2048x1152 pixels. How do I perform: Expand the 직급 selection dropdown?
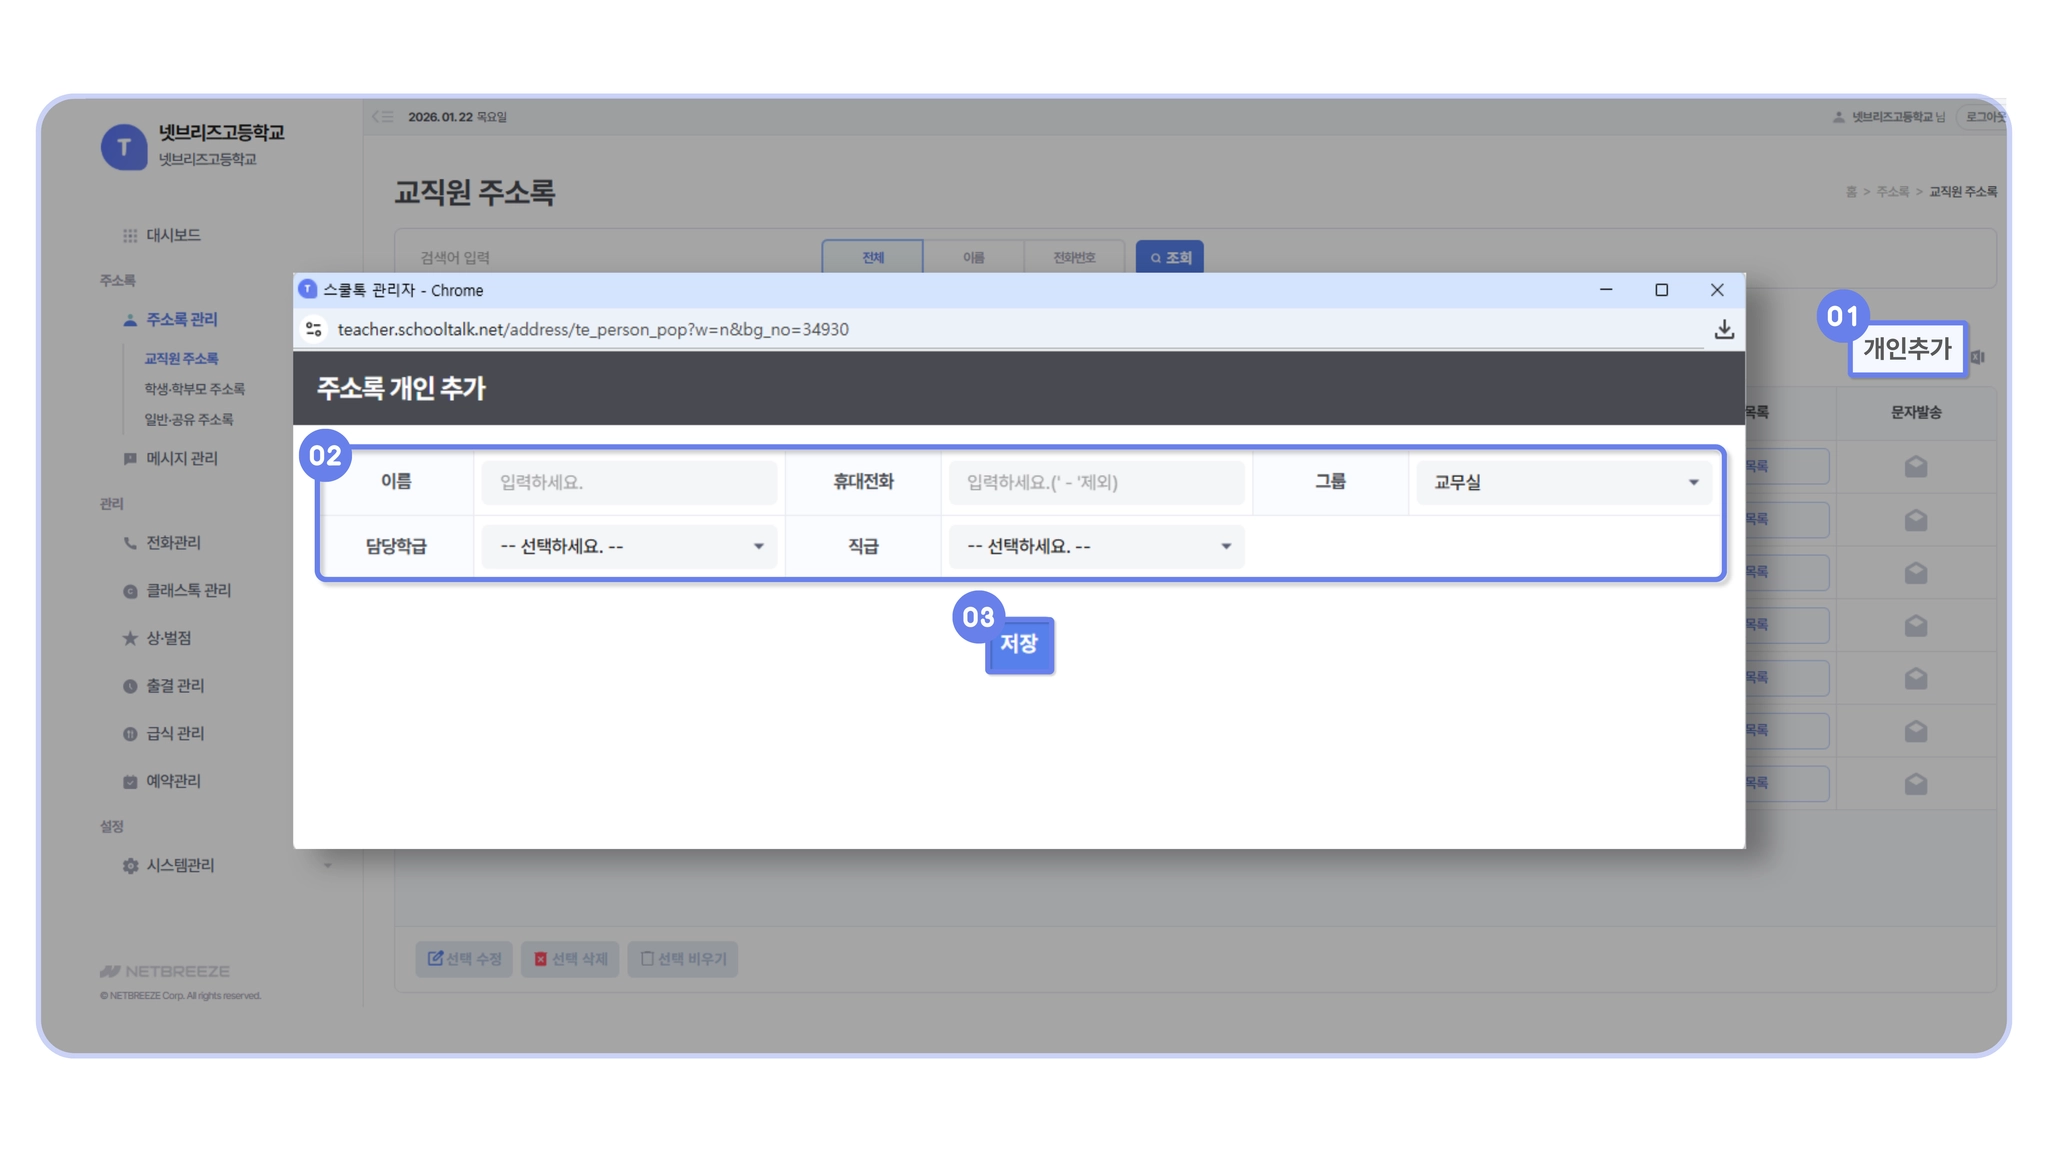(x=1096, y=547)
